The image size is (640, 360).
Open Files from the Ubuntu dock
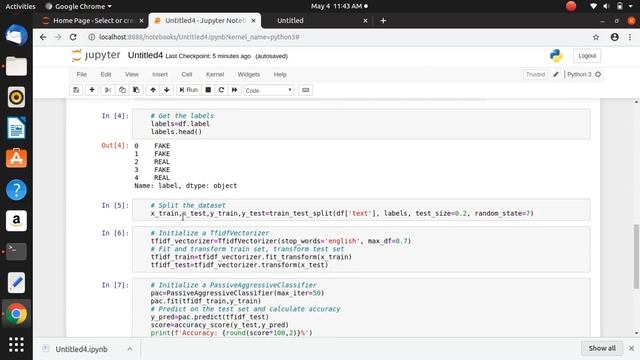(x=16, y=66)
